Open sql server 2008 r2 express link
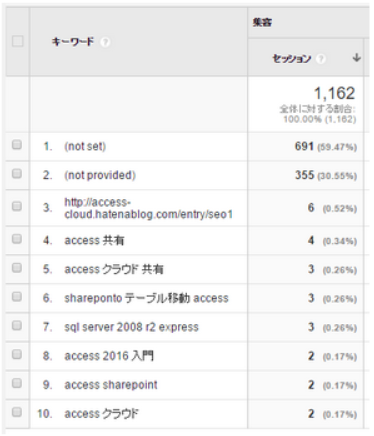The height and width of the screenshot is (436, 374). (x=131, y=327)
